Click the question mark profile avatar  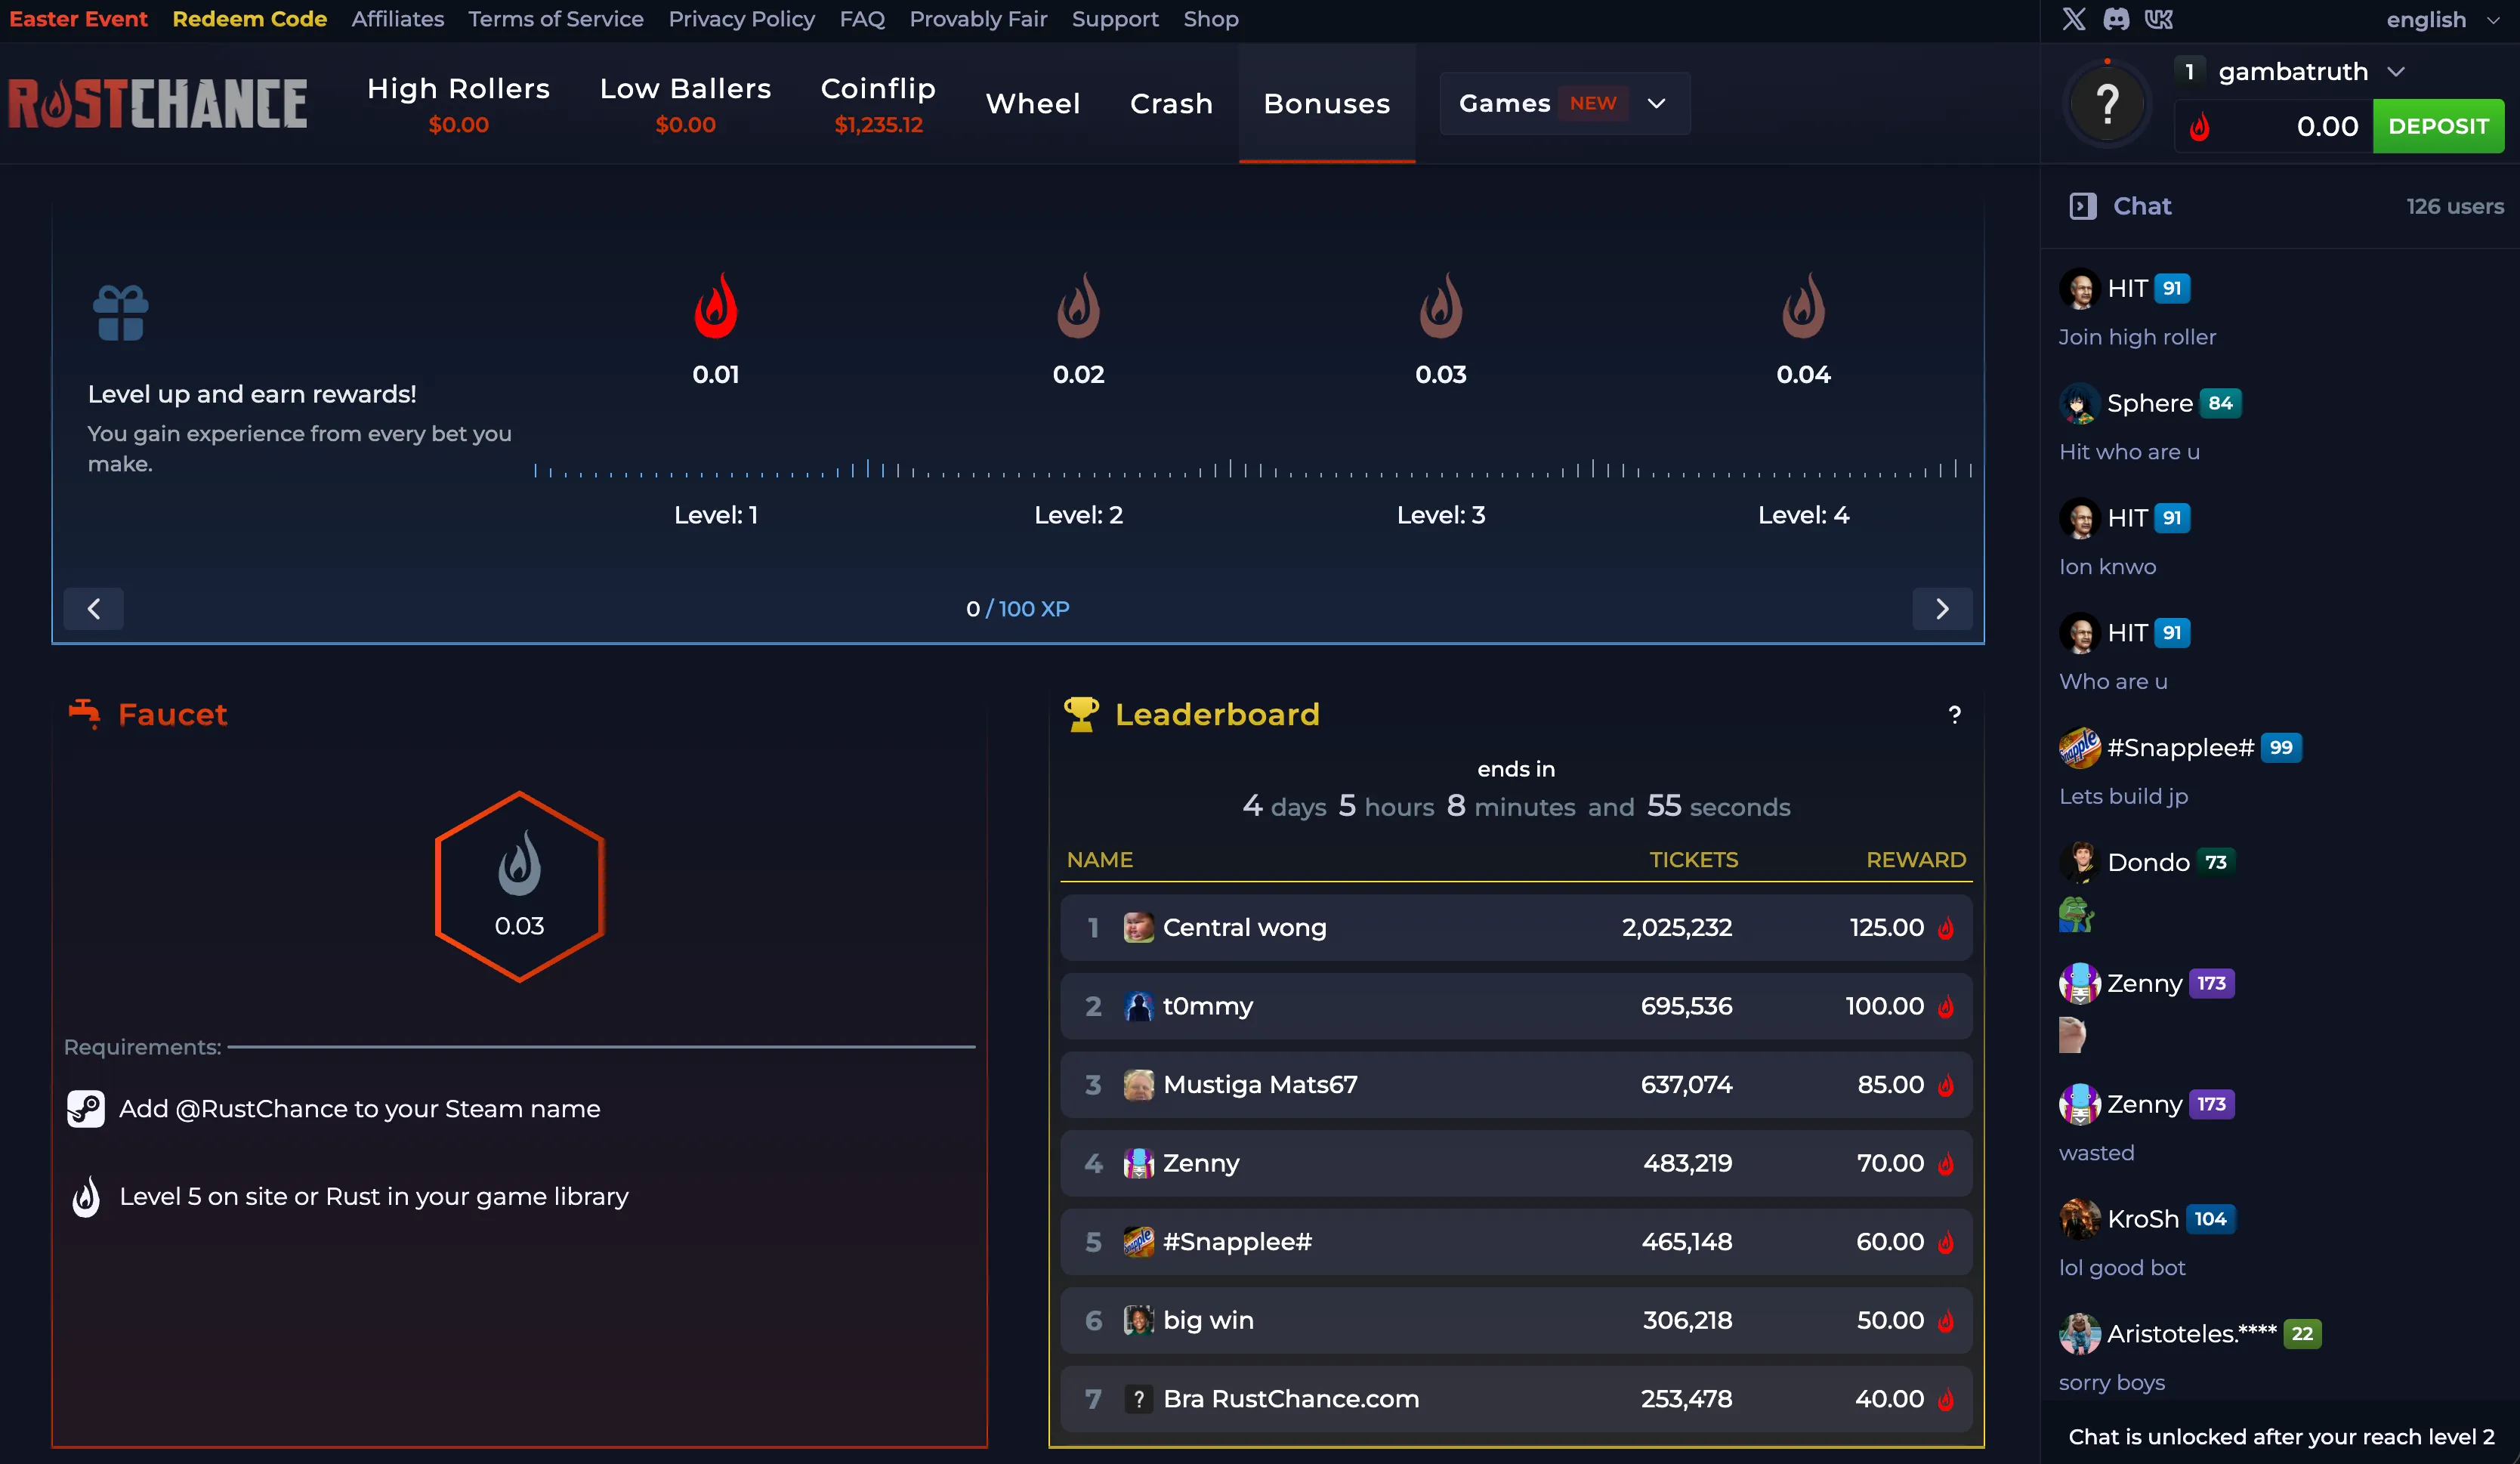[x=2107, y=103]
